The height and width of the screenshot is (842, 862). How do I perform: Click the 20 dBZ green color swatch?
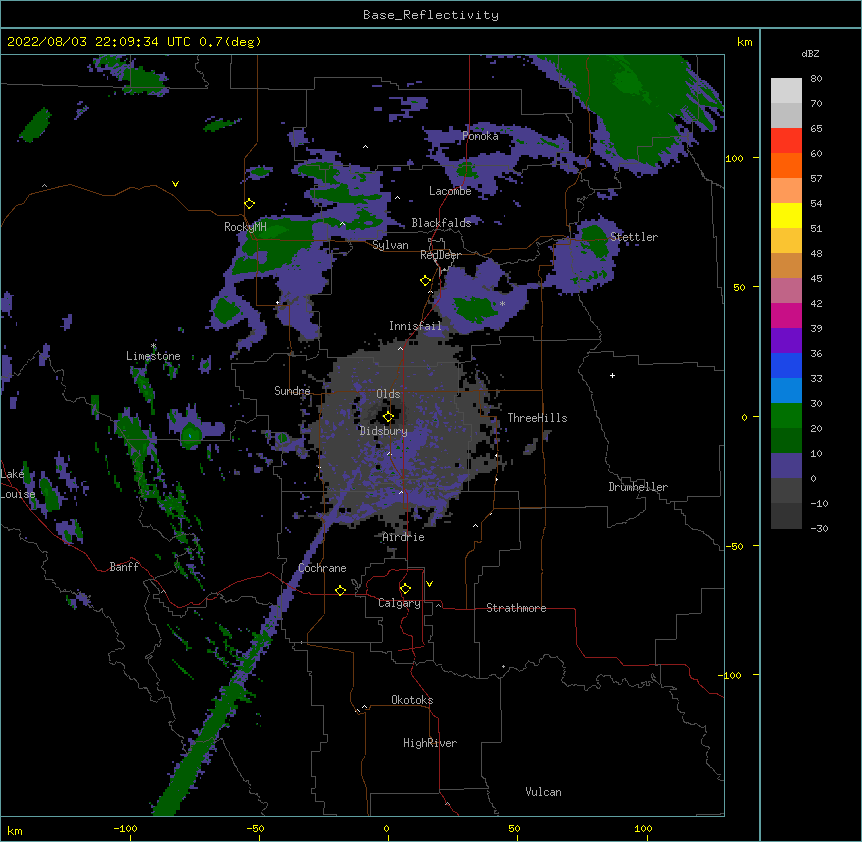click(786, 416)
